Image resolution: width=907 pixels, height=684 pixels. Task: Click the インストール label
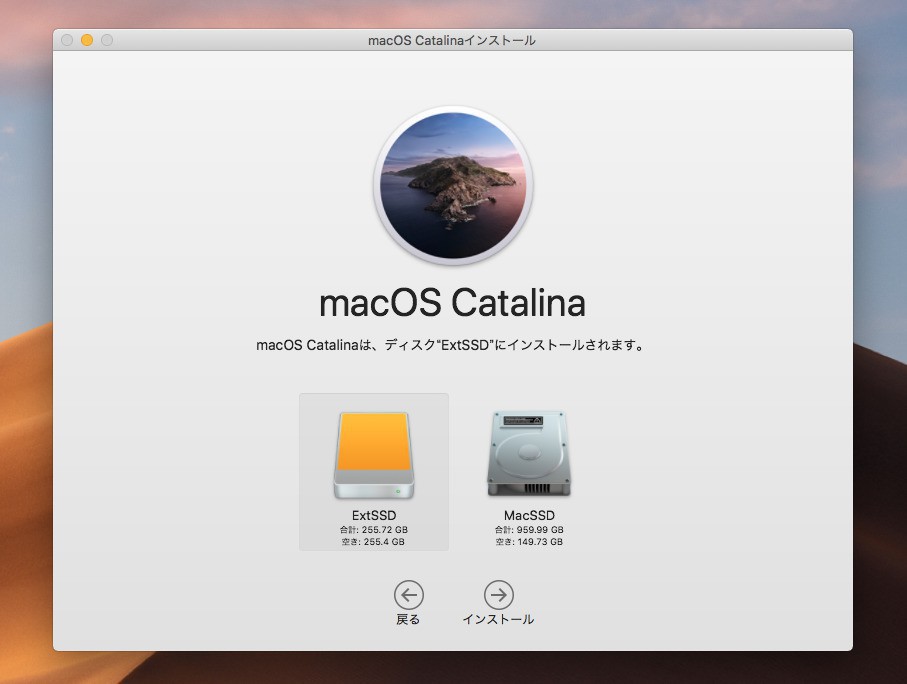tap(498, 619)
